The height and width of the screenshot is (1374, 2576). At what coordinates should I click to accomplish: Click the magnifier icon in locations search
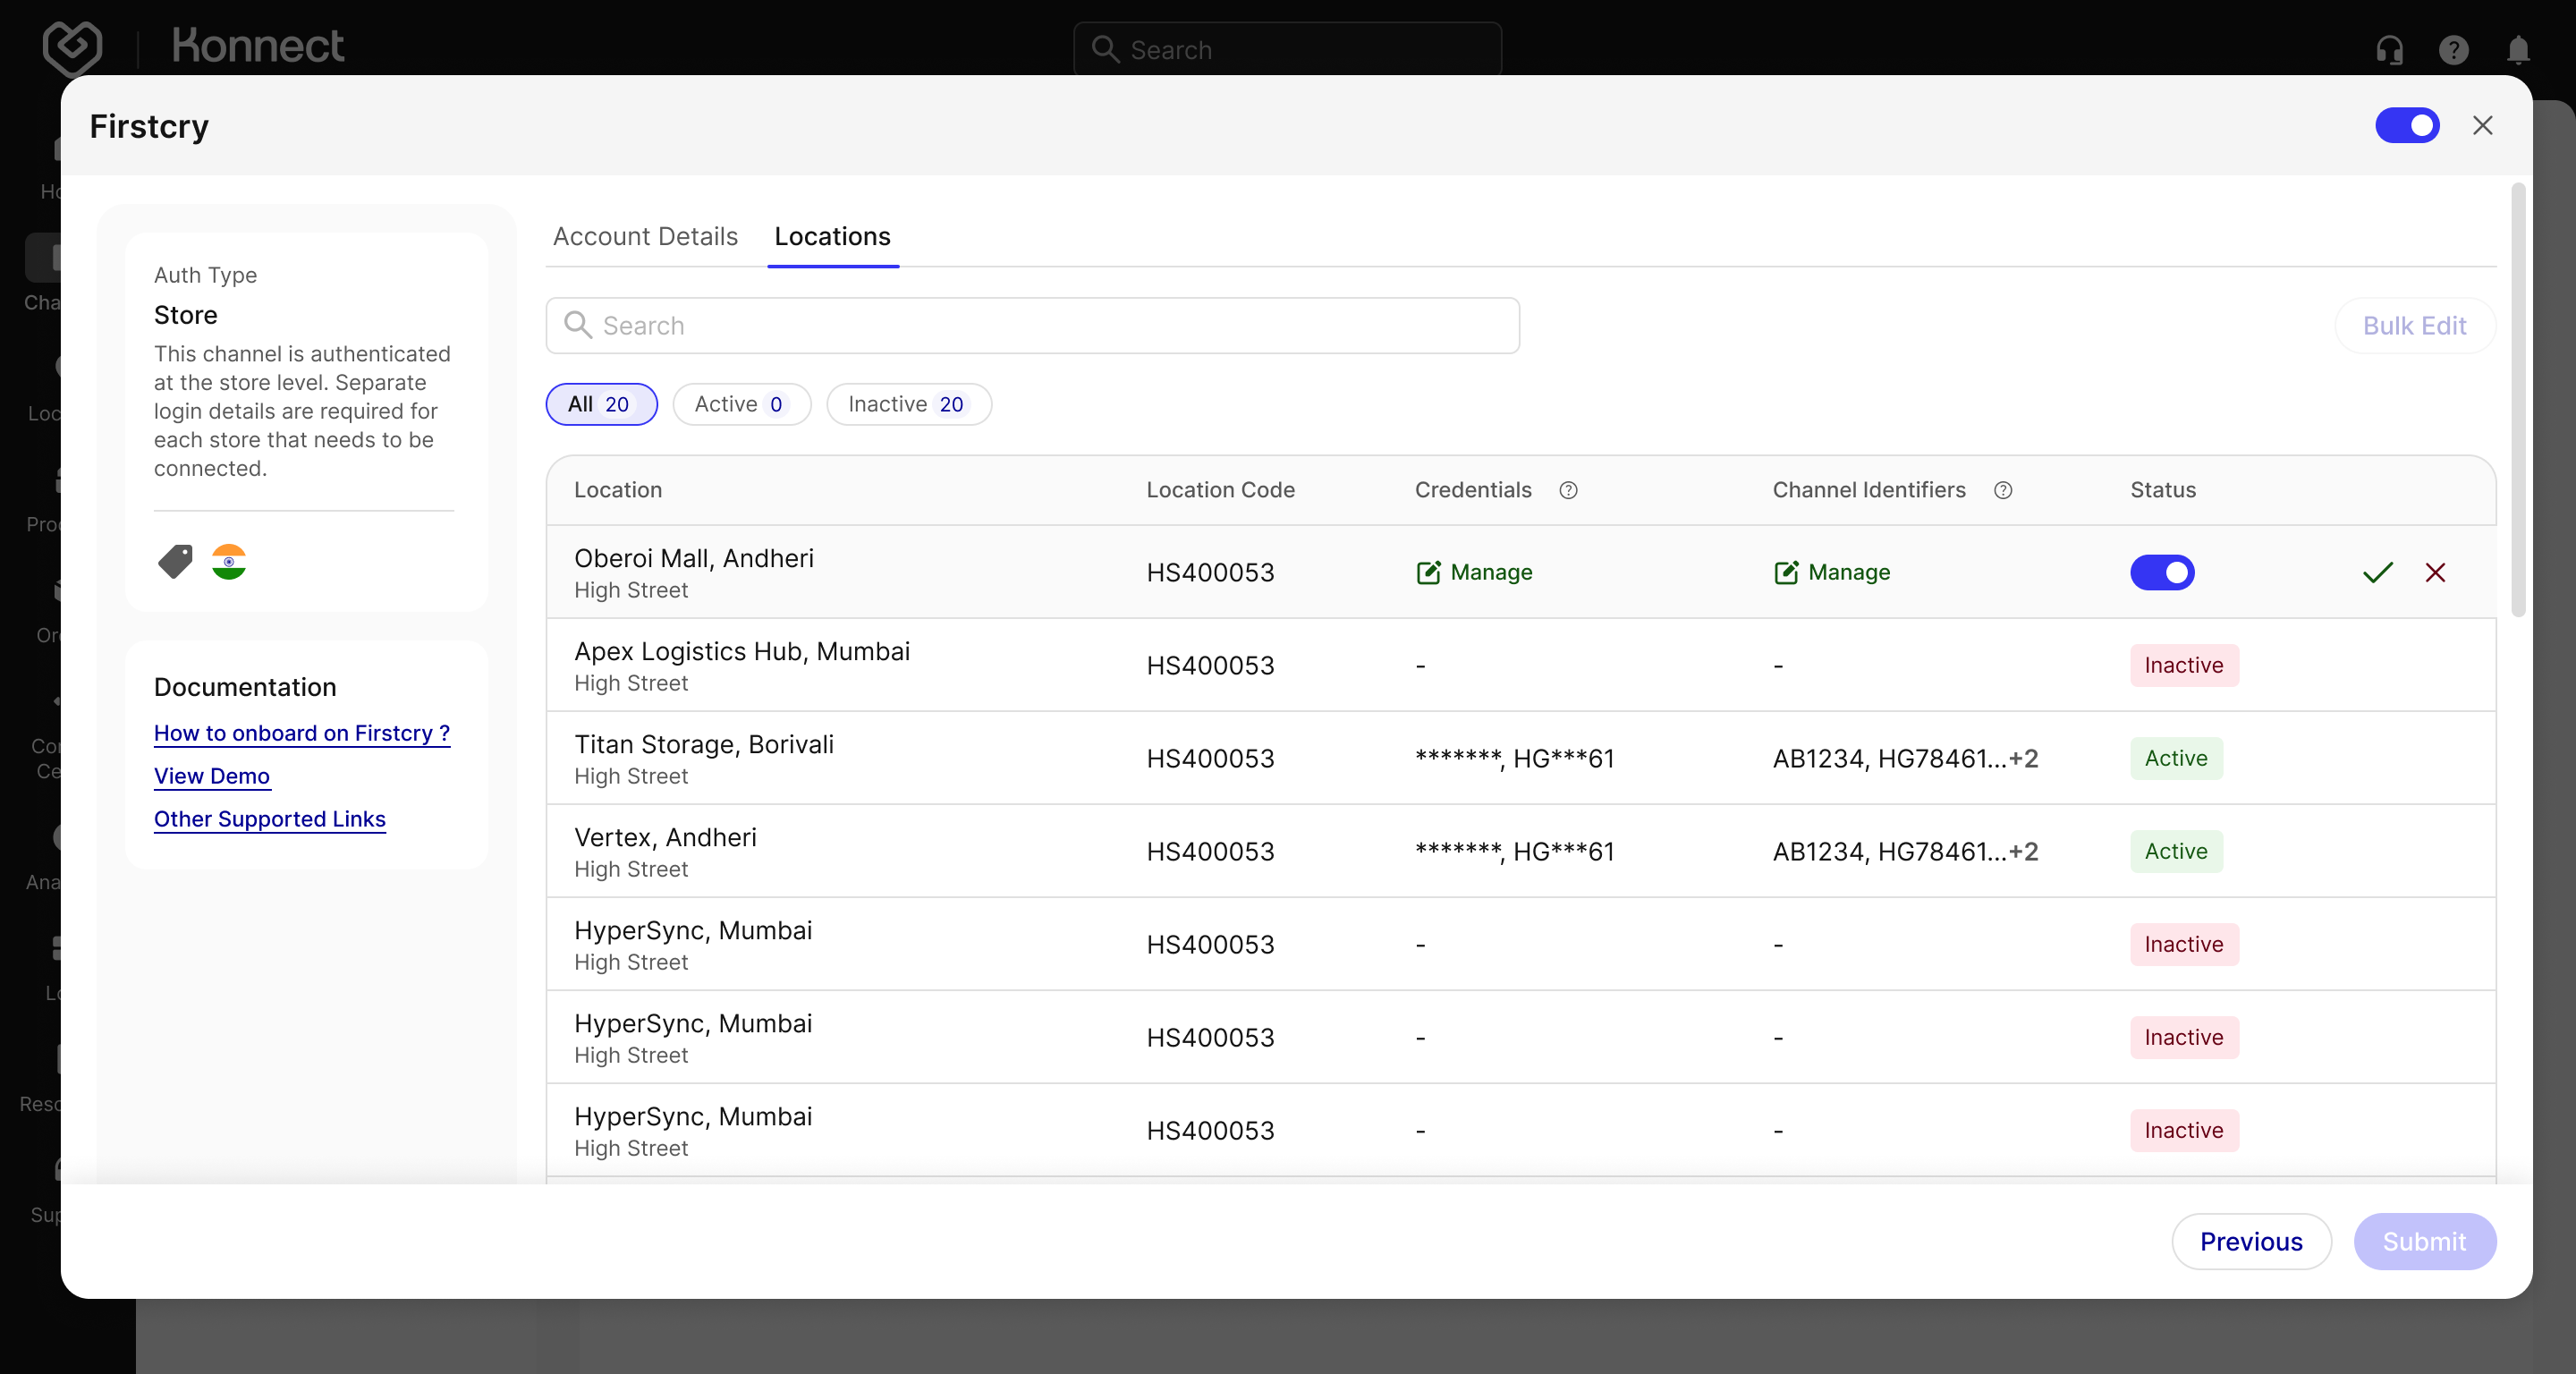[x=578, y=325]
